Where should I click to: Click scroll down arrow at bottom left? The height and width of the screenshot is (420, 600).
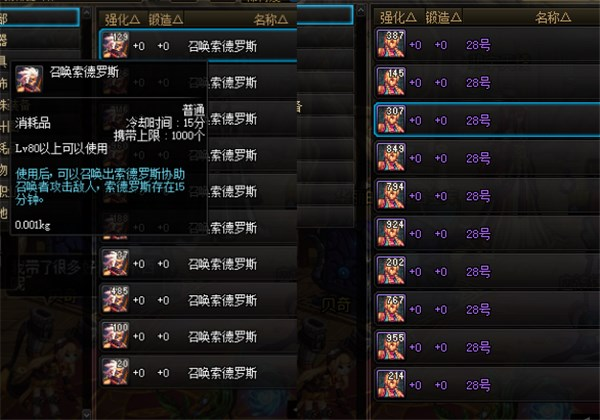click(86, 414)
